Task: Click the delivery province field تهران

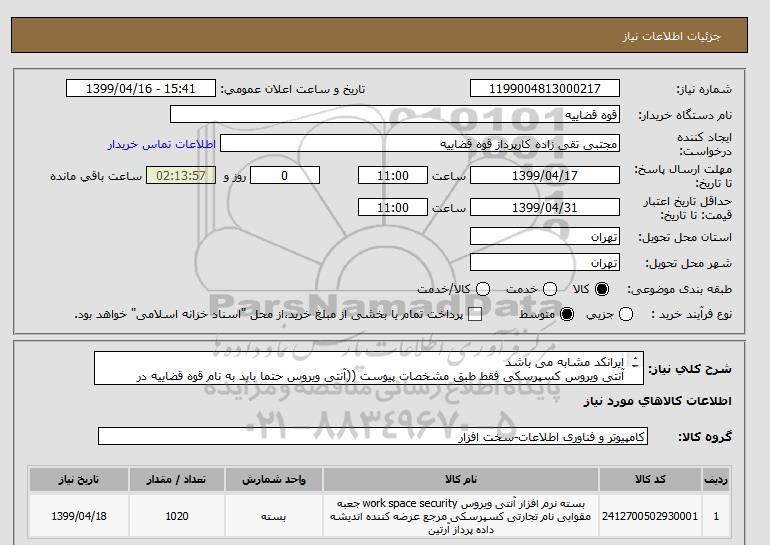Action: tap(545, 236)
